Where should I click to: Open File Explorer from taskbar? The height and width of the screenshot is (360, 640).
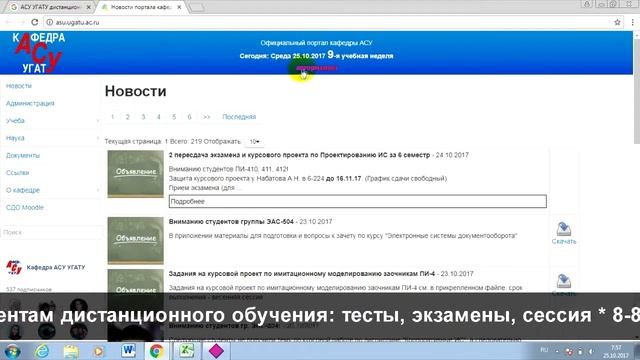[71, 351]
